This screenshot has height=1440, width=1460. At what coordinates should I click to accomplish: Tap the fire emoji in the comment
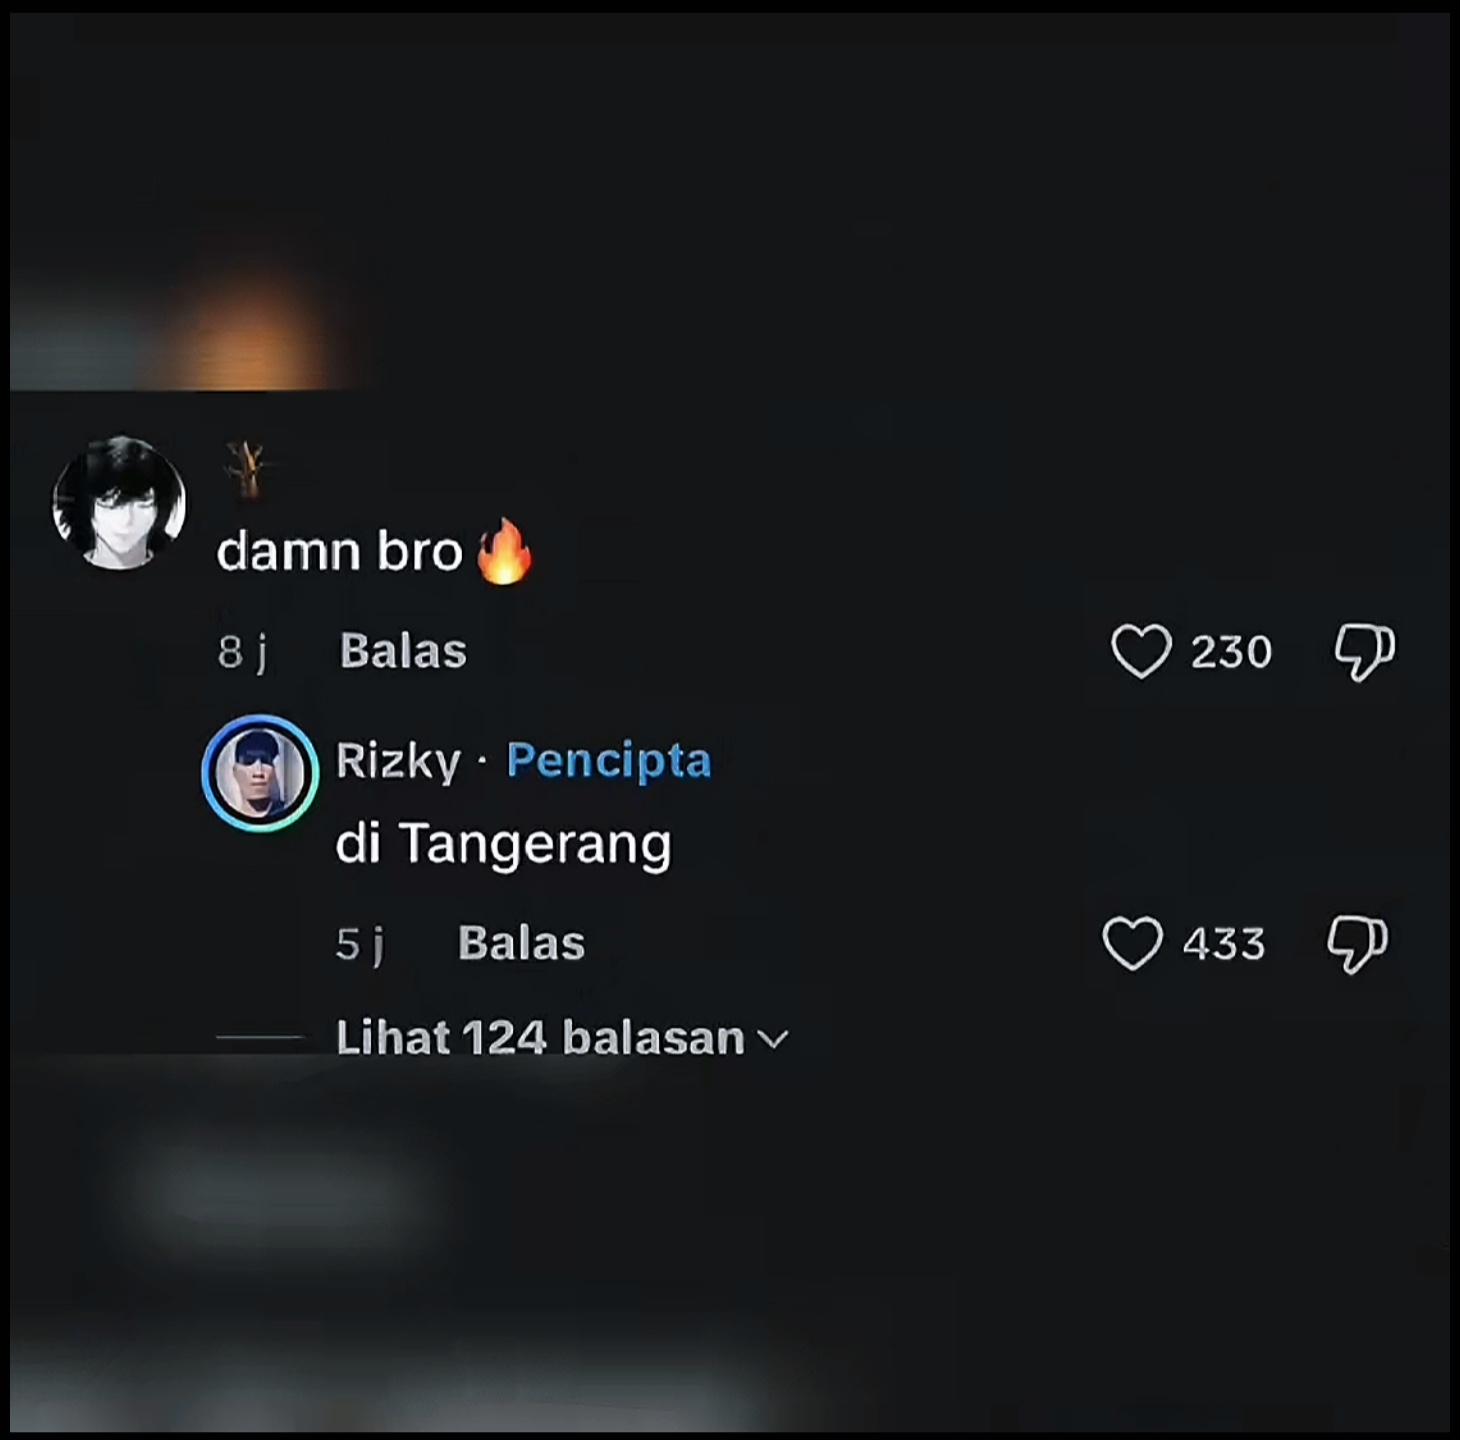[504, 551]
